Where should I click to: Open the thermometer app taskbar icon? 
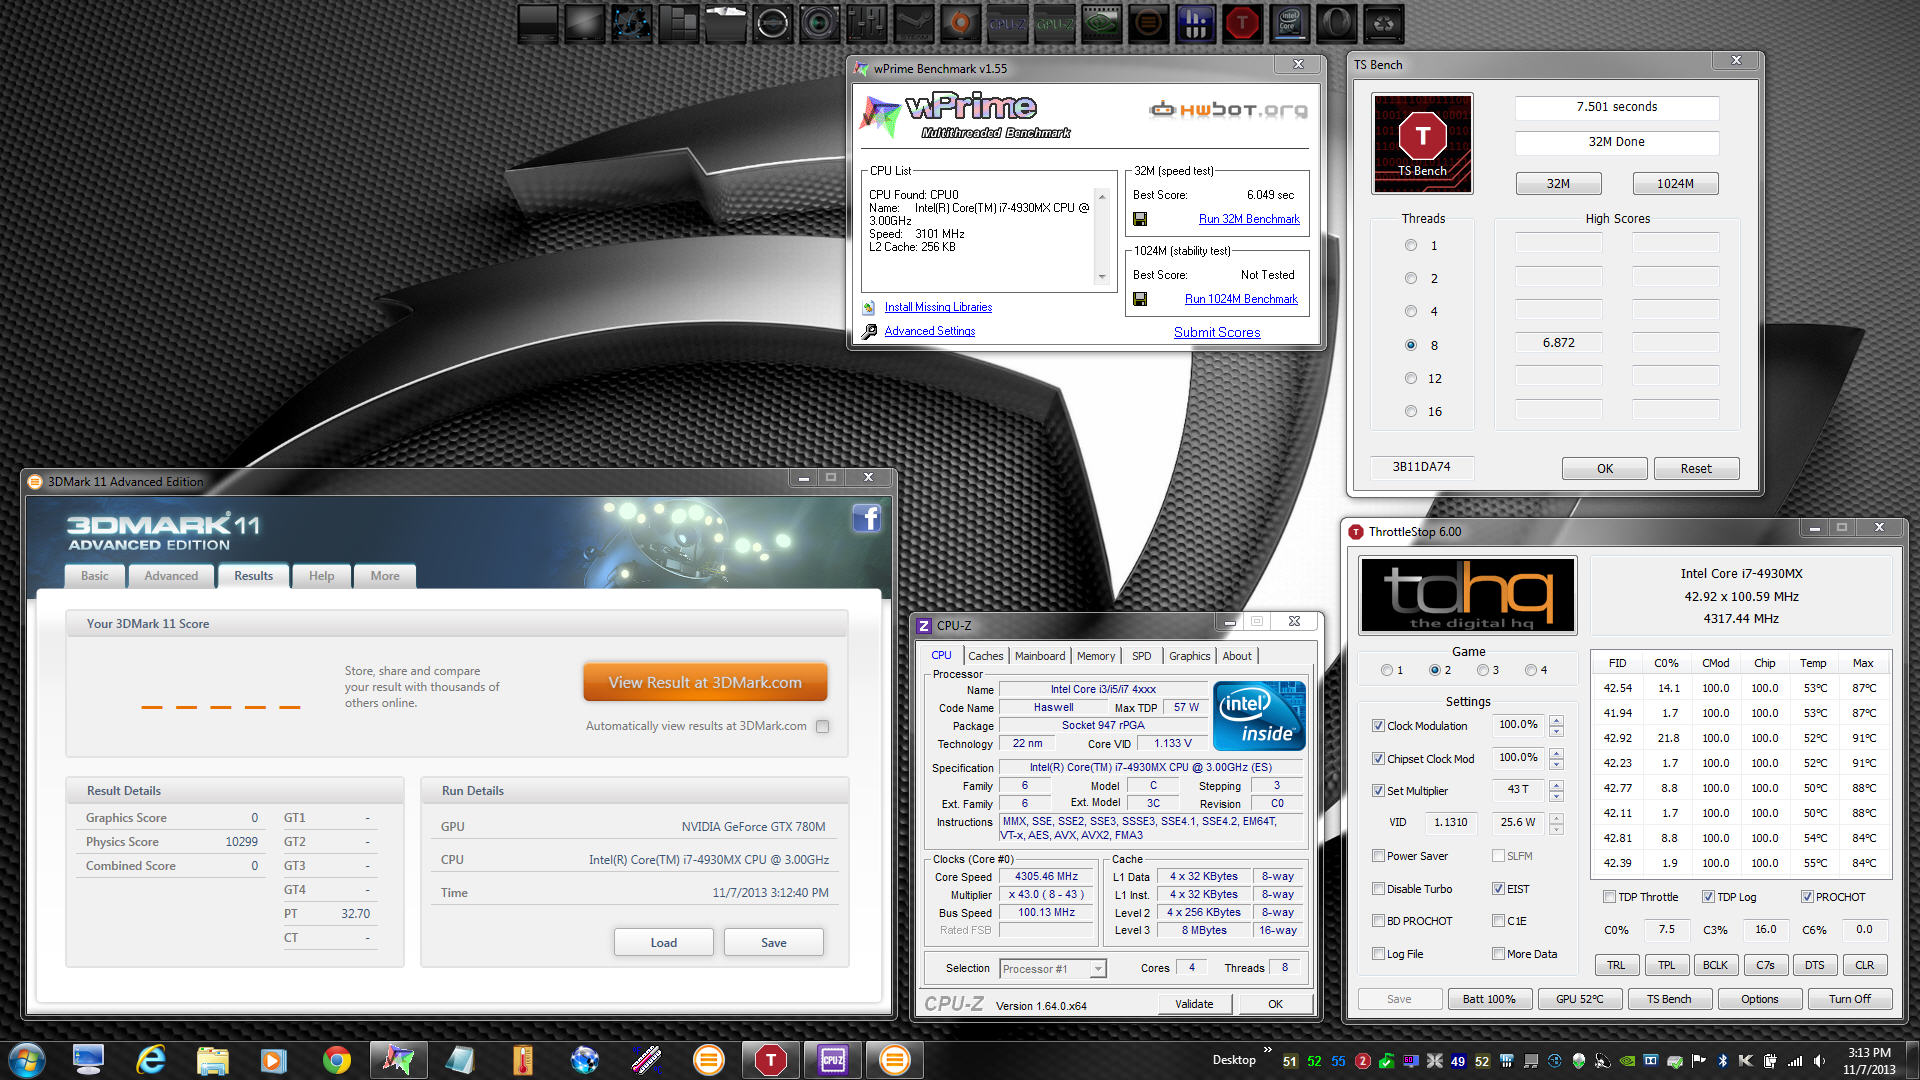pos(523,1059)
